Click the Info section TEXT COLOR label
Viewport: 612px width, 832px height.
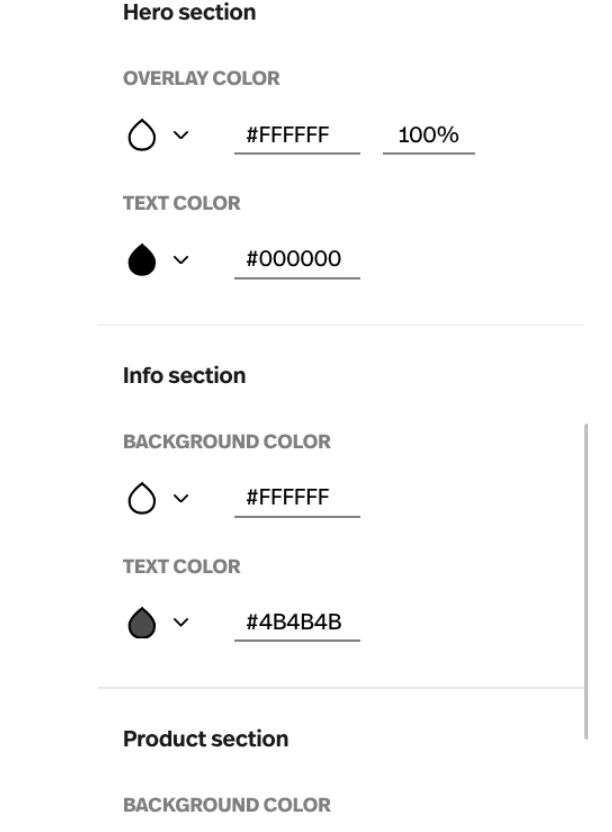[x=182, y=567]
